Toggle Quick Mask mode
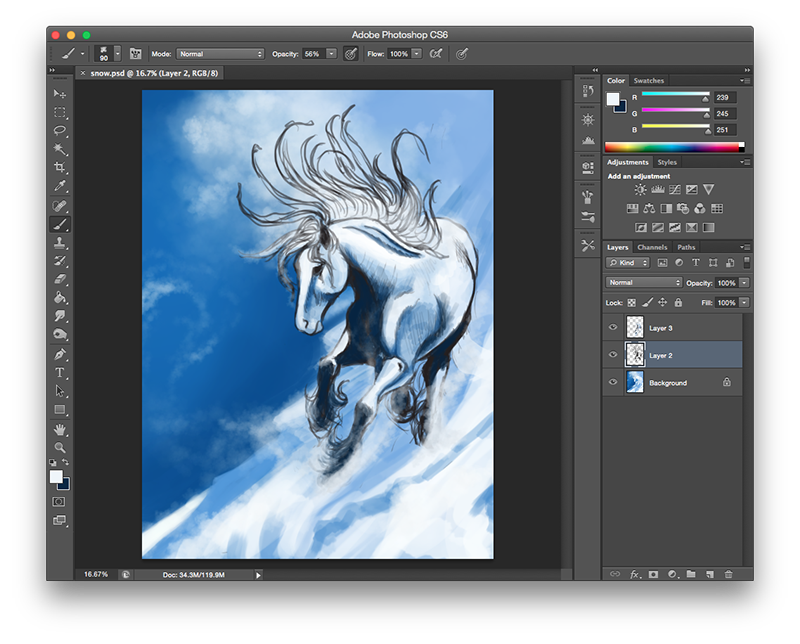The image size is (800, 644). pos(59,502)
